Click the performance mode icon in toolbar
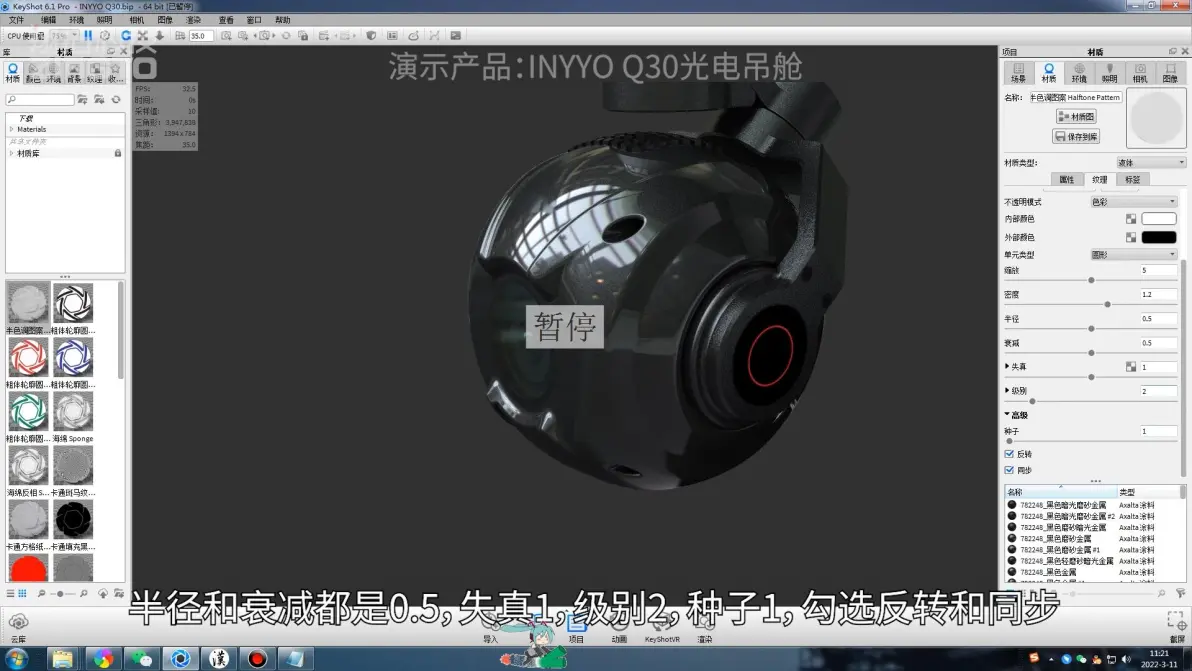Screen dimensions: 1192x671 pyautogui.click(x=105, y=36)
